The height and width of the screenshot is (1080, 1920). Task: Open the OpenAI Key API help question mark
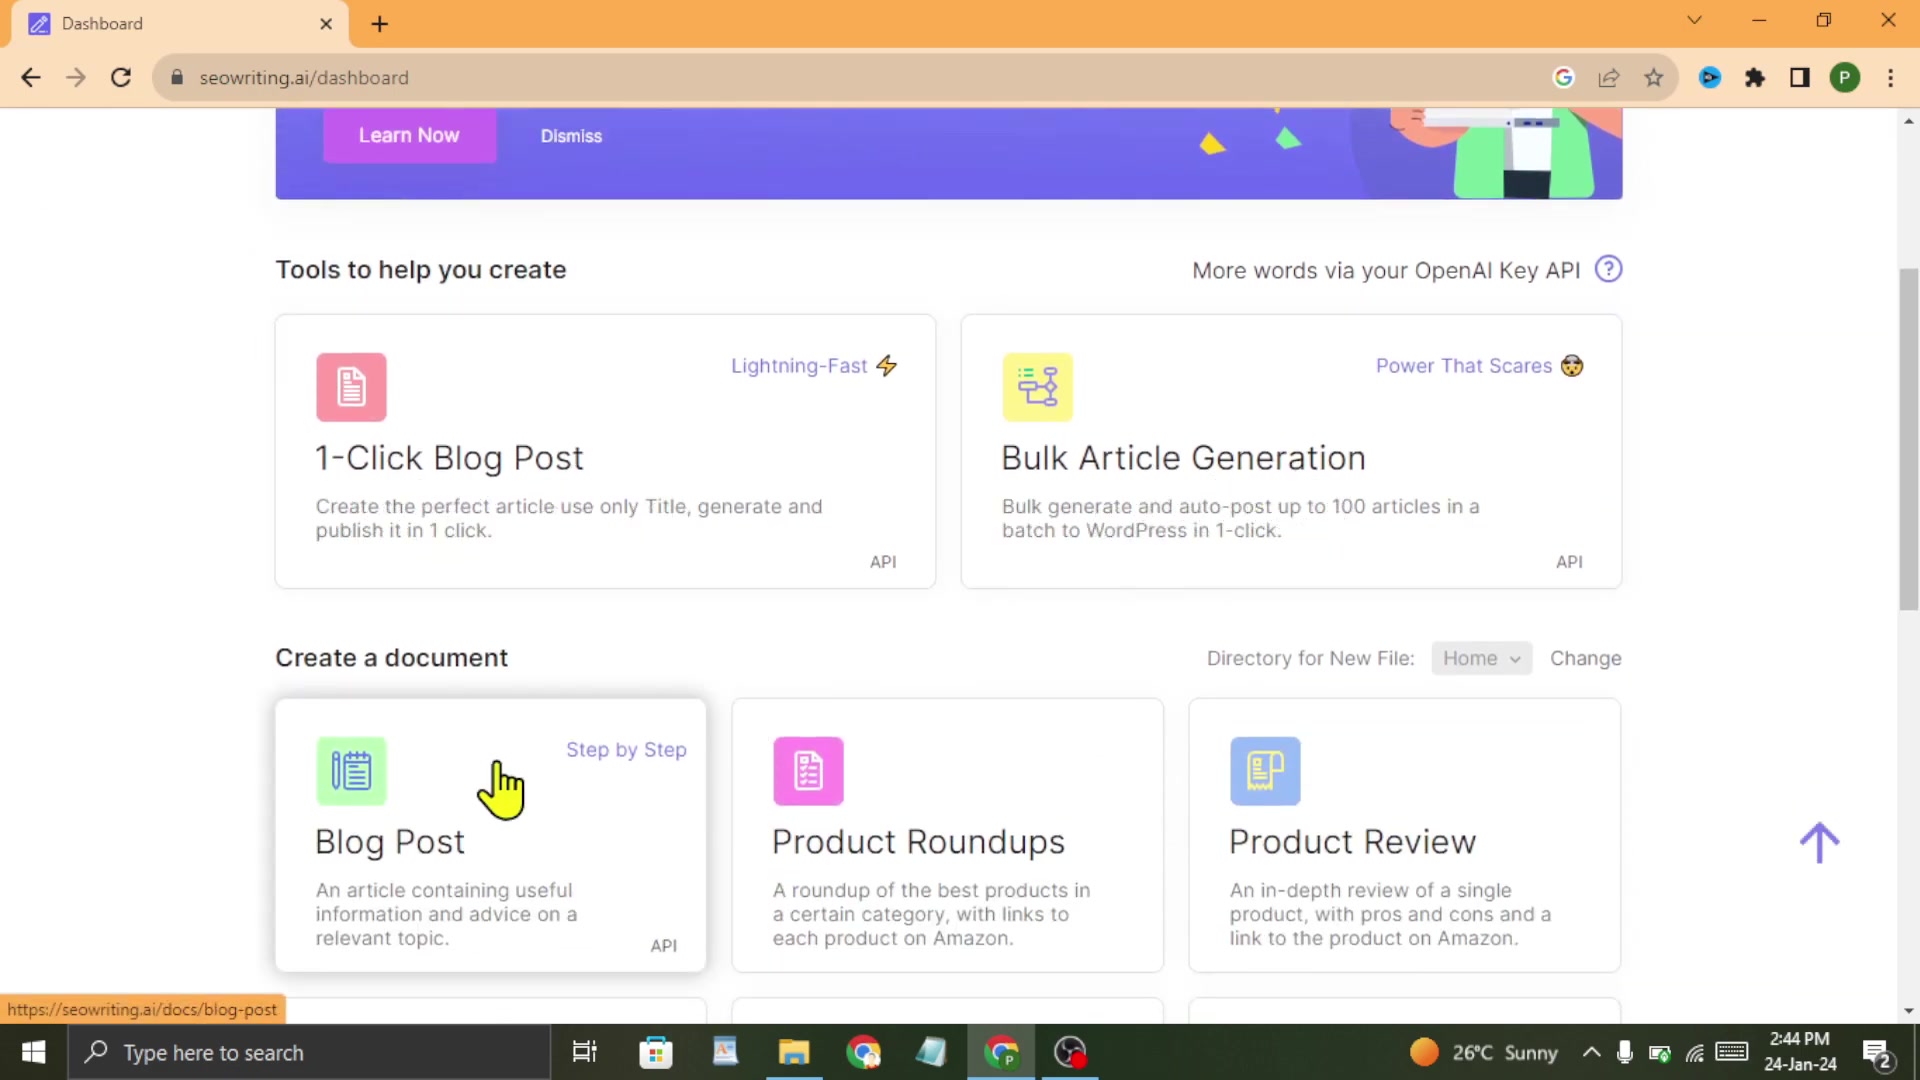[x=1608, y=269]
